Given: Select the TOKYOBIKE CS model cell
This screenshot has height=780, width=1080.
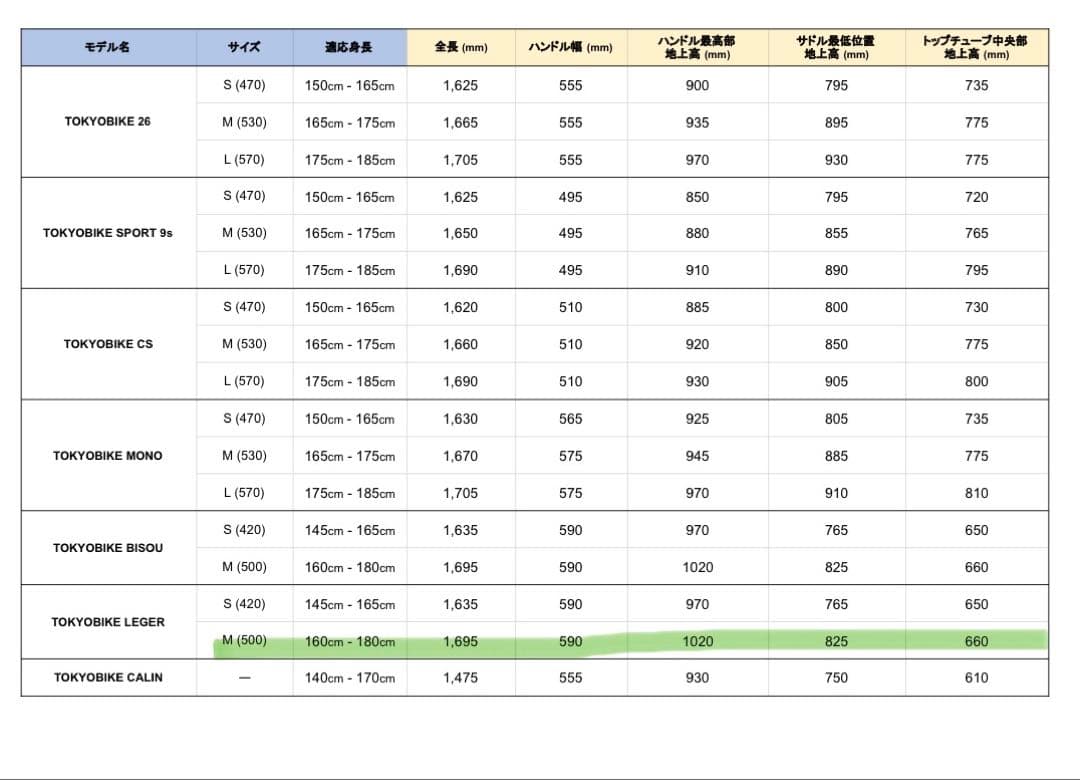Looking at the screenshot, I should pyautogui.click(x=108, y=344).
